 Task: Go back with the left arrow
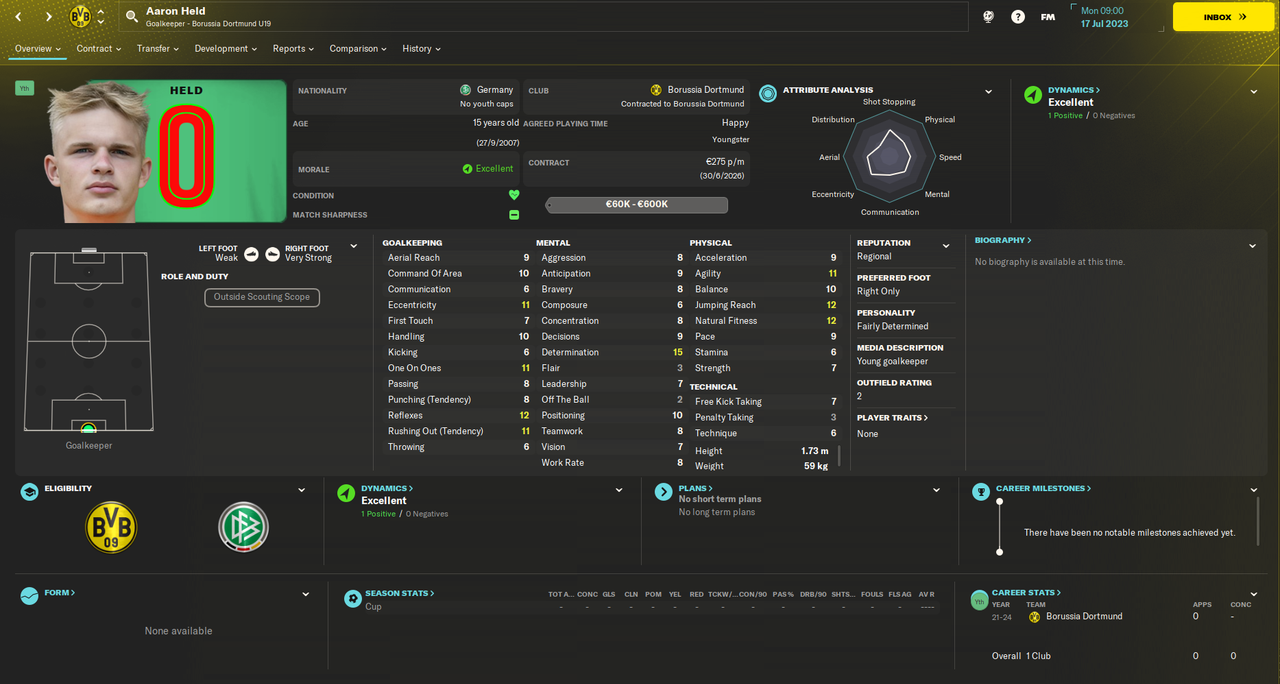[x=20, y=17]
